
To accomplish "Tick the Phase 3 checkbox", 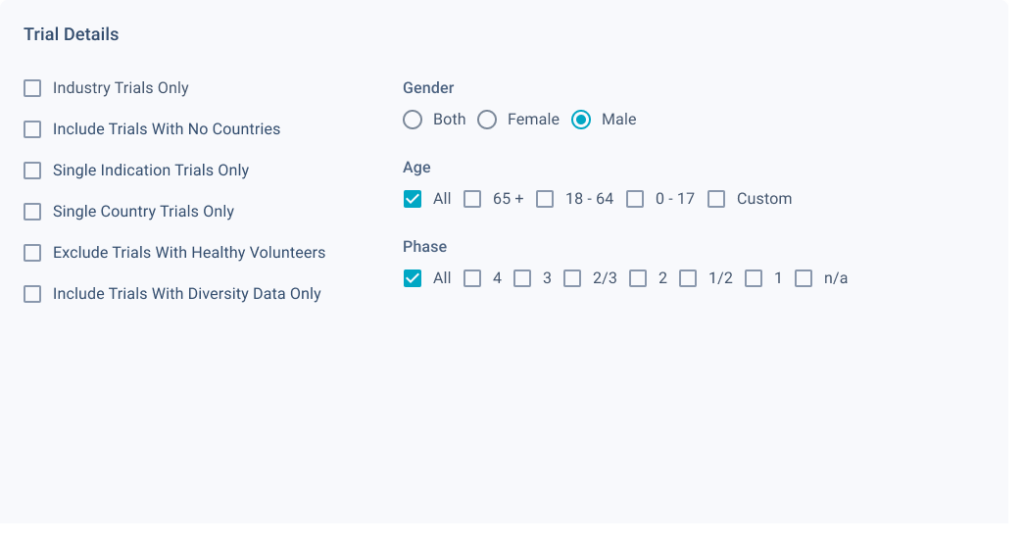I will 522,278.
